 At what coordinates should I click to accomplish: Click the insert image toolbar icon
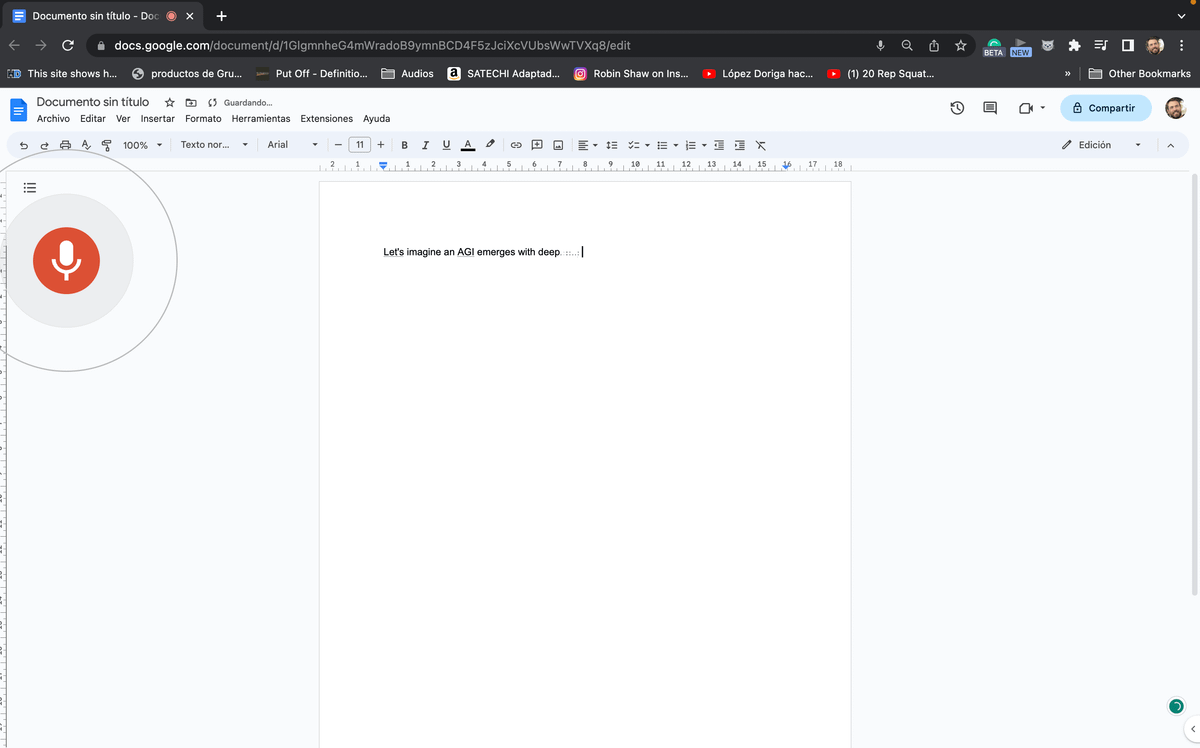(558, 145)
